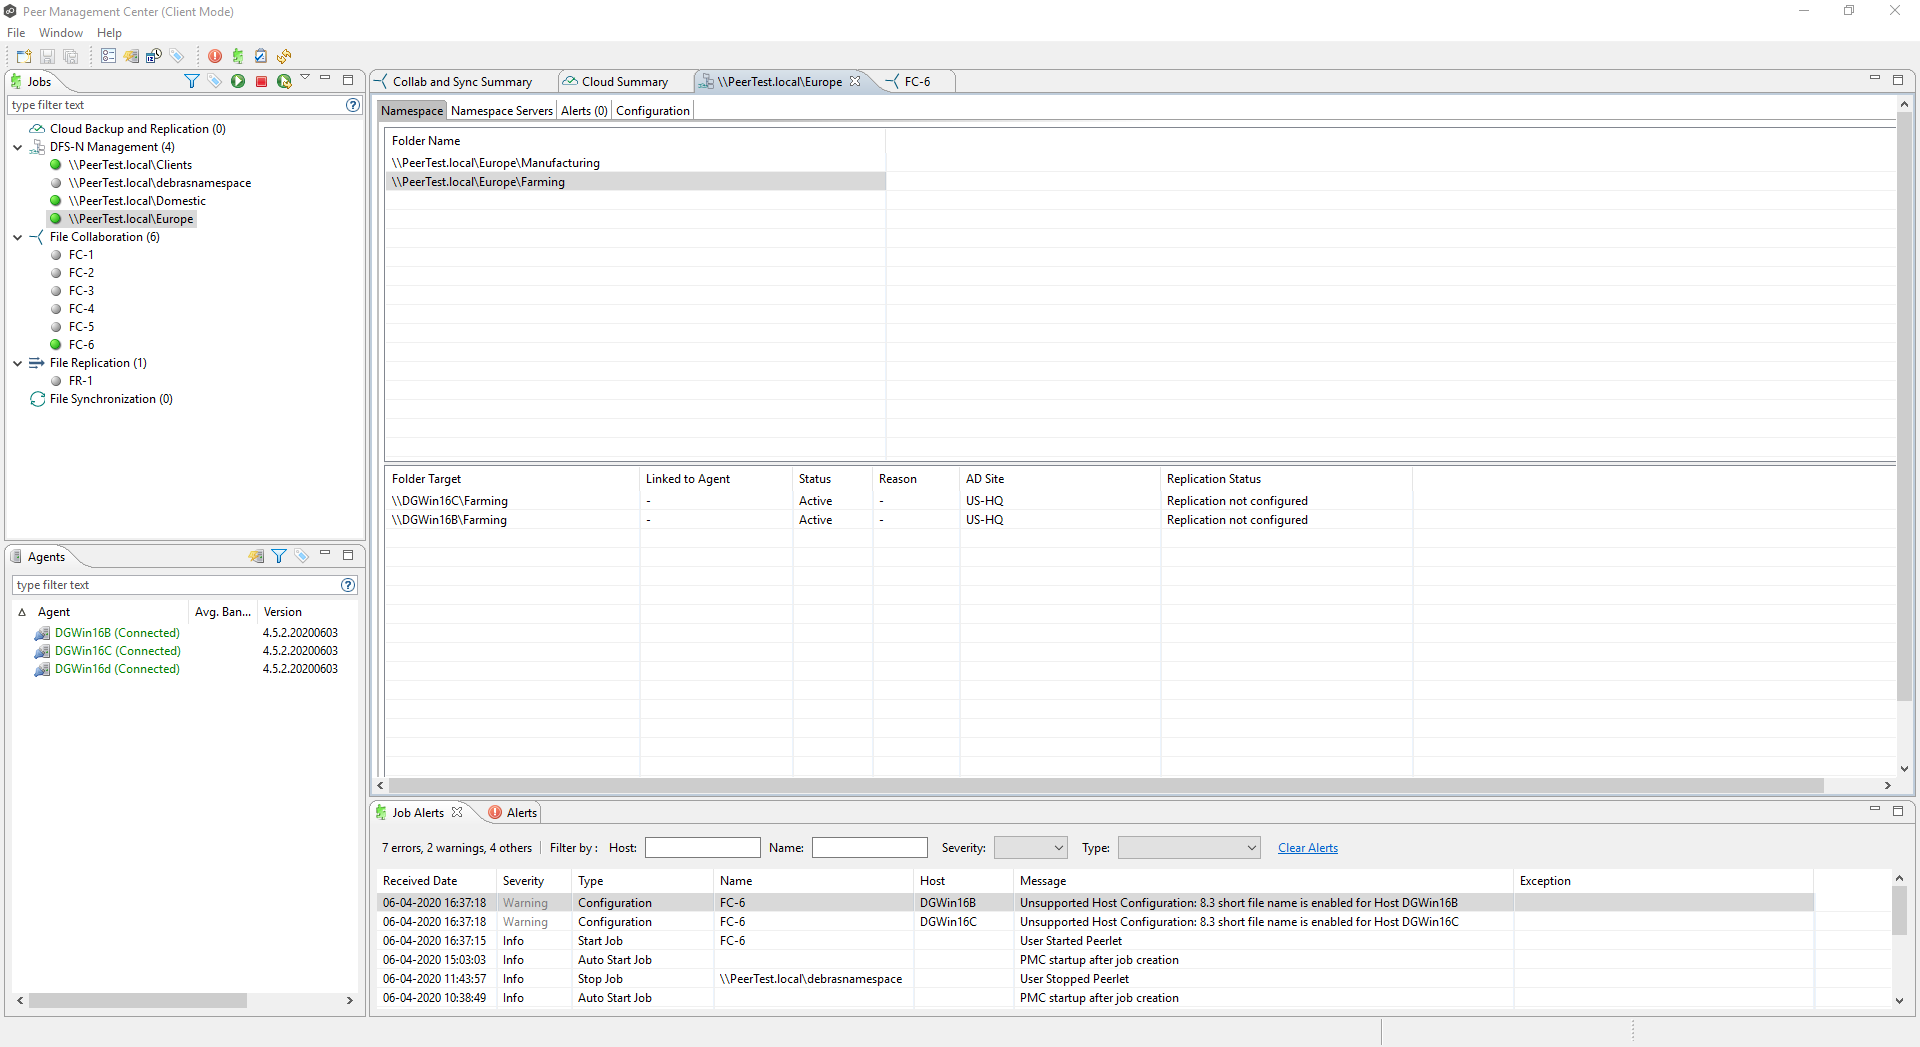Image resolution: width=1920 pixels, height=1047 pixels.
Task: Start the selected job with the green play icon
Action: [x=238, y=81]
